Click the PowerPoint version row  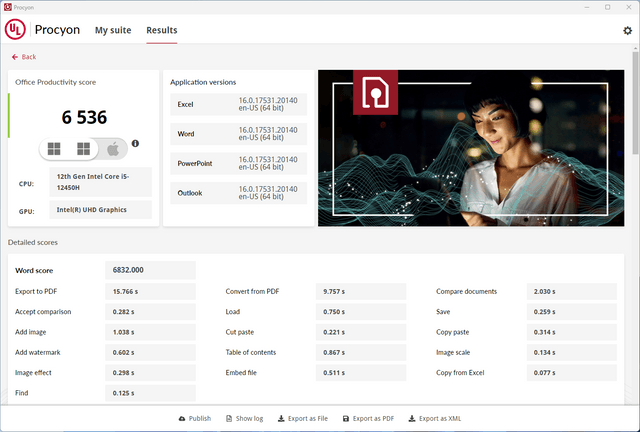click(238, 163)
